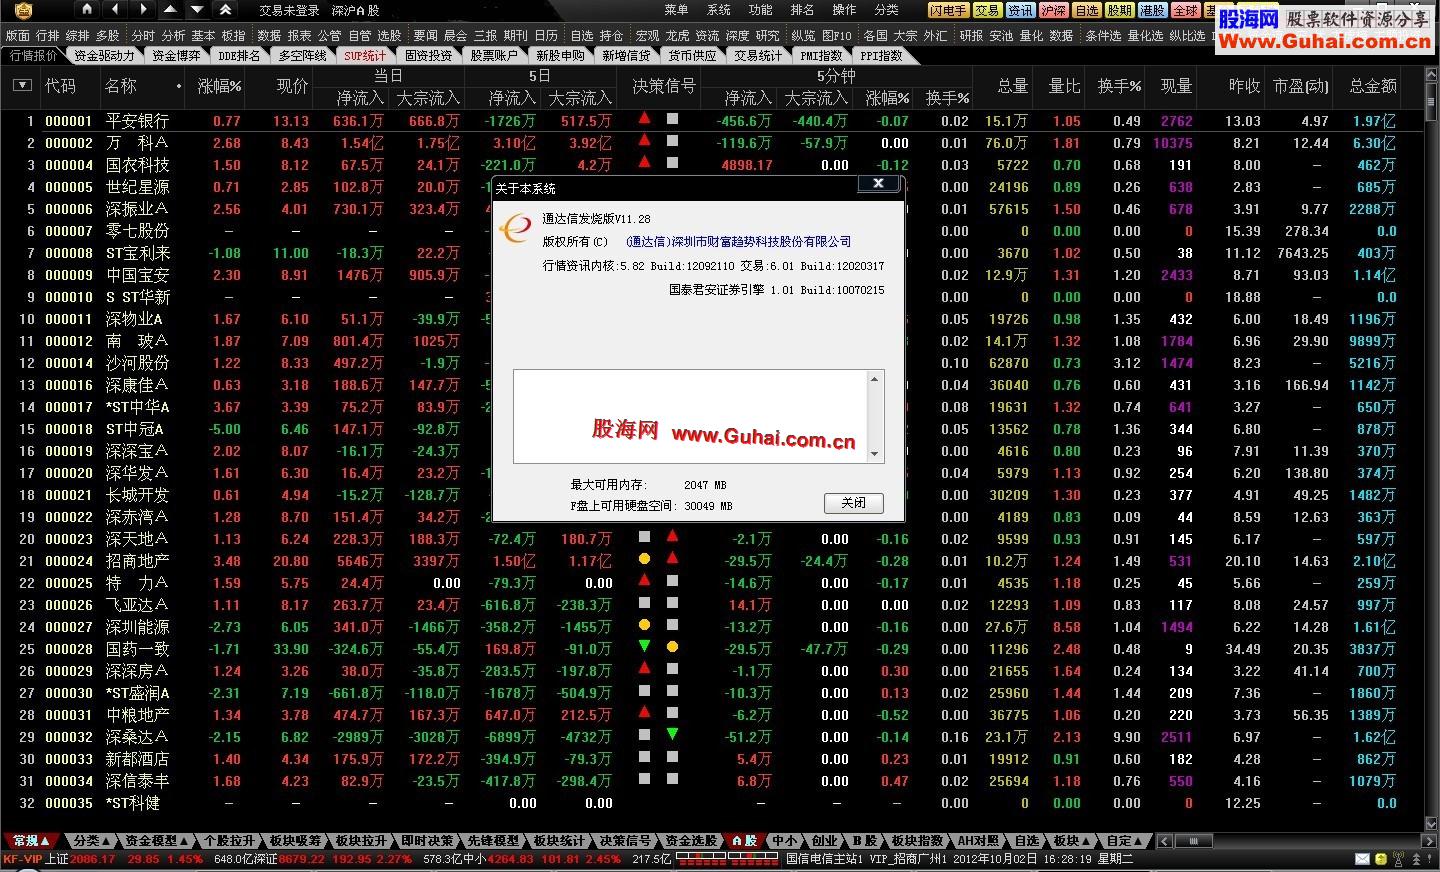Close the 关于本系统 dialog with X
The width and height of the screenshot is (1440, 872).
click(878, 183)
